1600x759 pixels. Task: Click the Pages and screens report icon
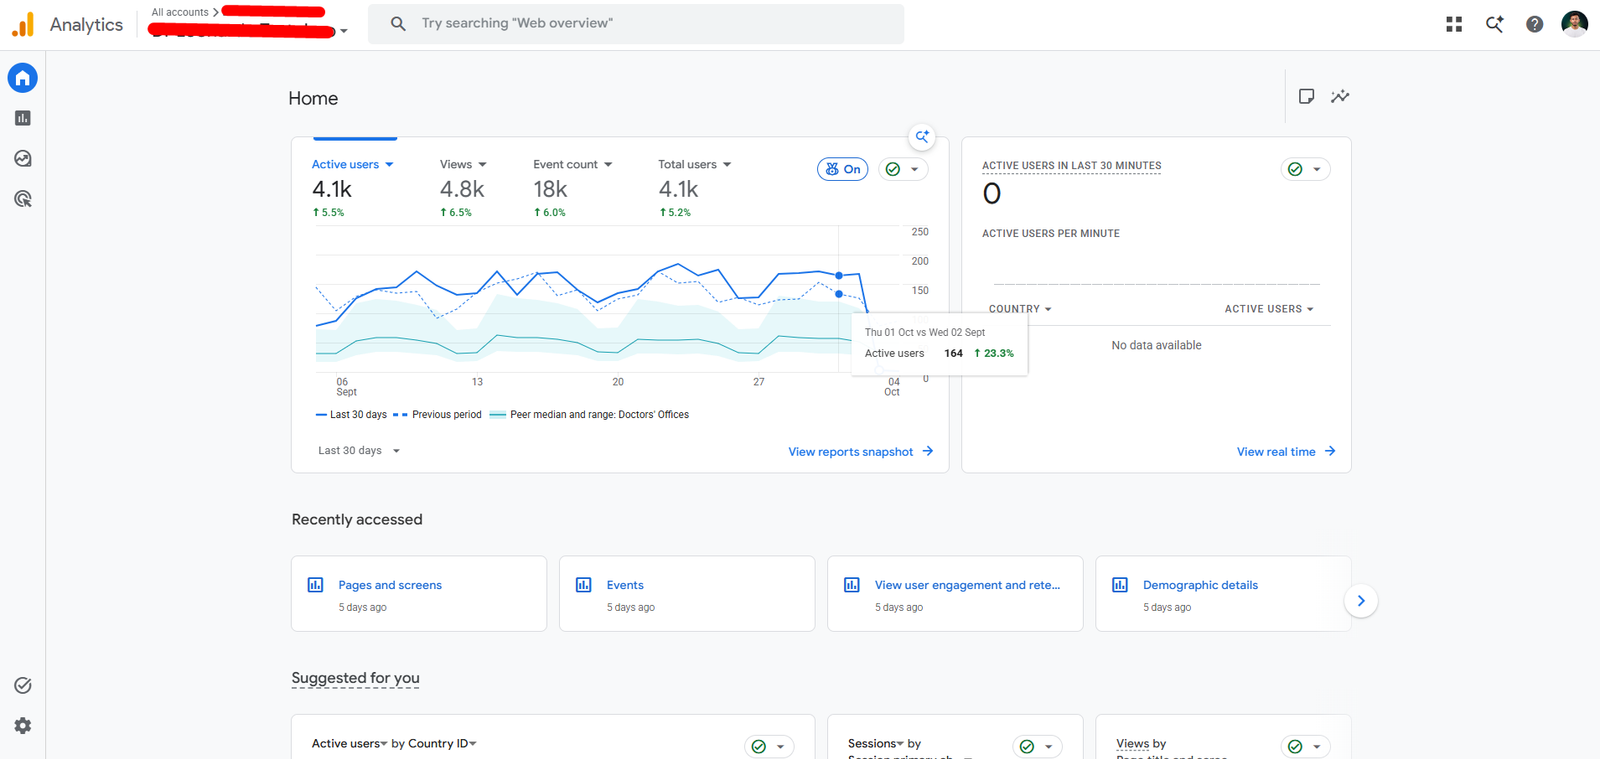click(x=315, y=585)
